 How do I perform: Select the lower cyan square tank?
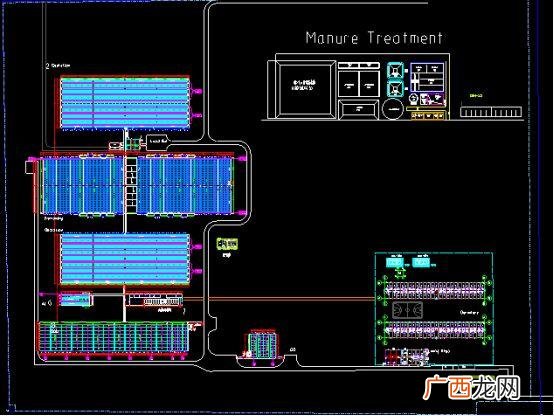click(395, 89)
